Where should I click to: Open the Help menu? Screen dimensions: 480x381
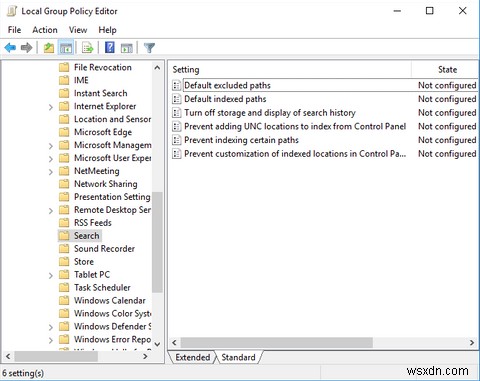(107, 30)
